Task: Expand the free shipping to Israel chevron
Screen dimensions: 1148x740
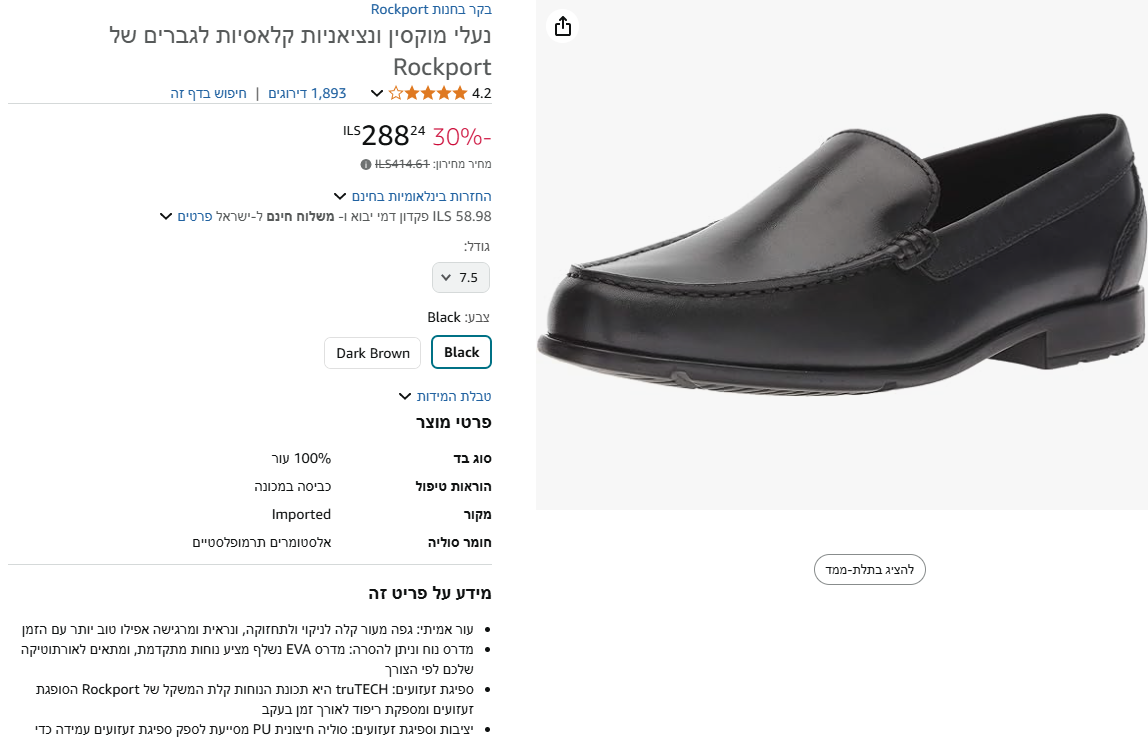Action: tap(165, 216)
